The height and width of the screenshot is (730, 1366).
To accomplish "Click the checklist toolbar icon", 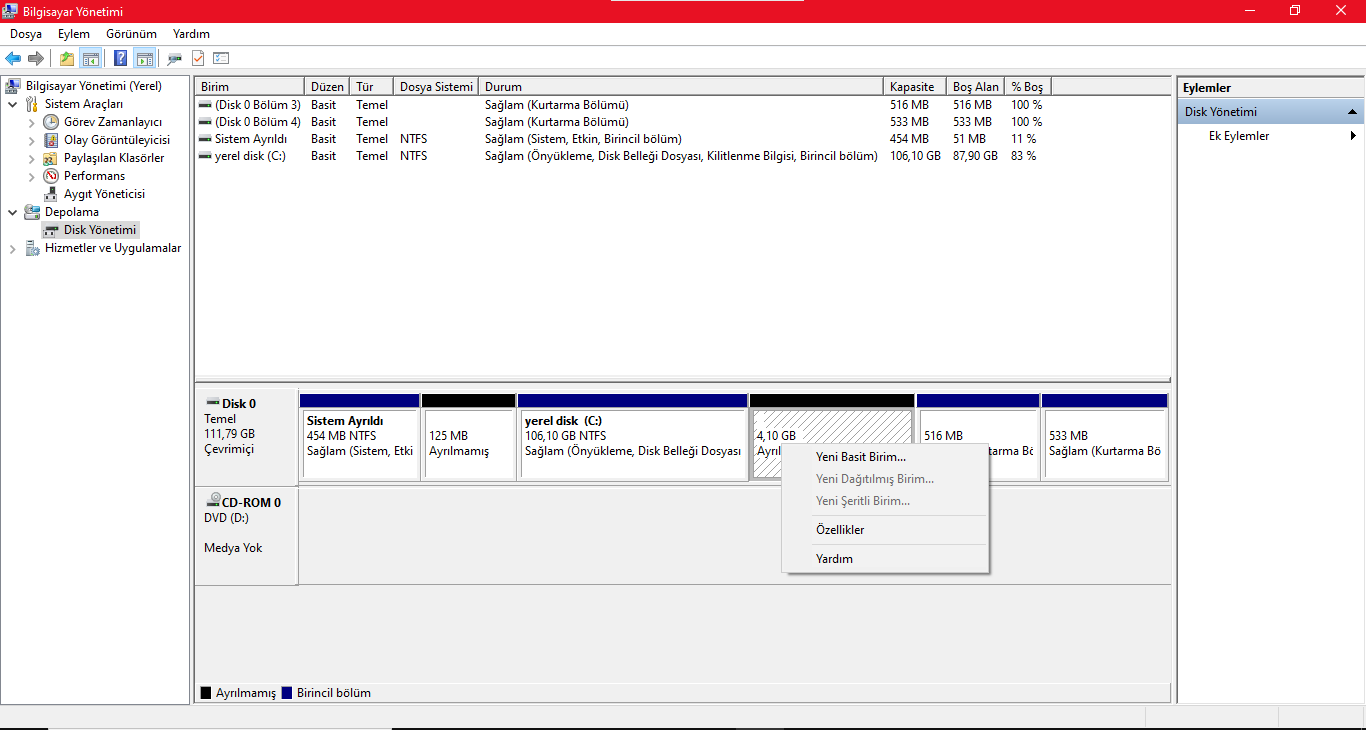I will (221, 58).
